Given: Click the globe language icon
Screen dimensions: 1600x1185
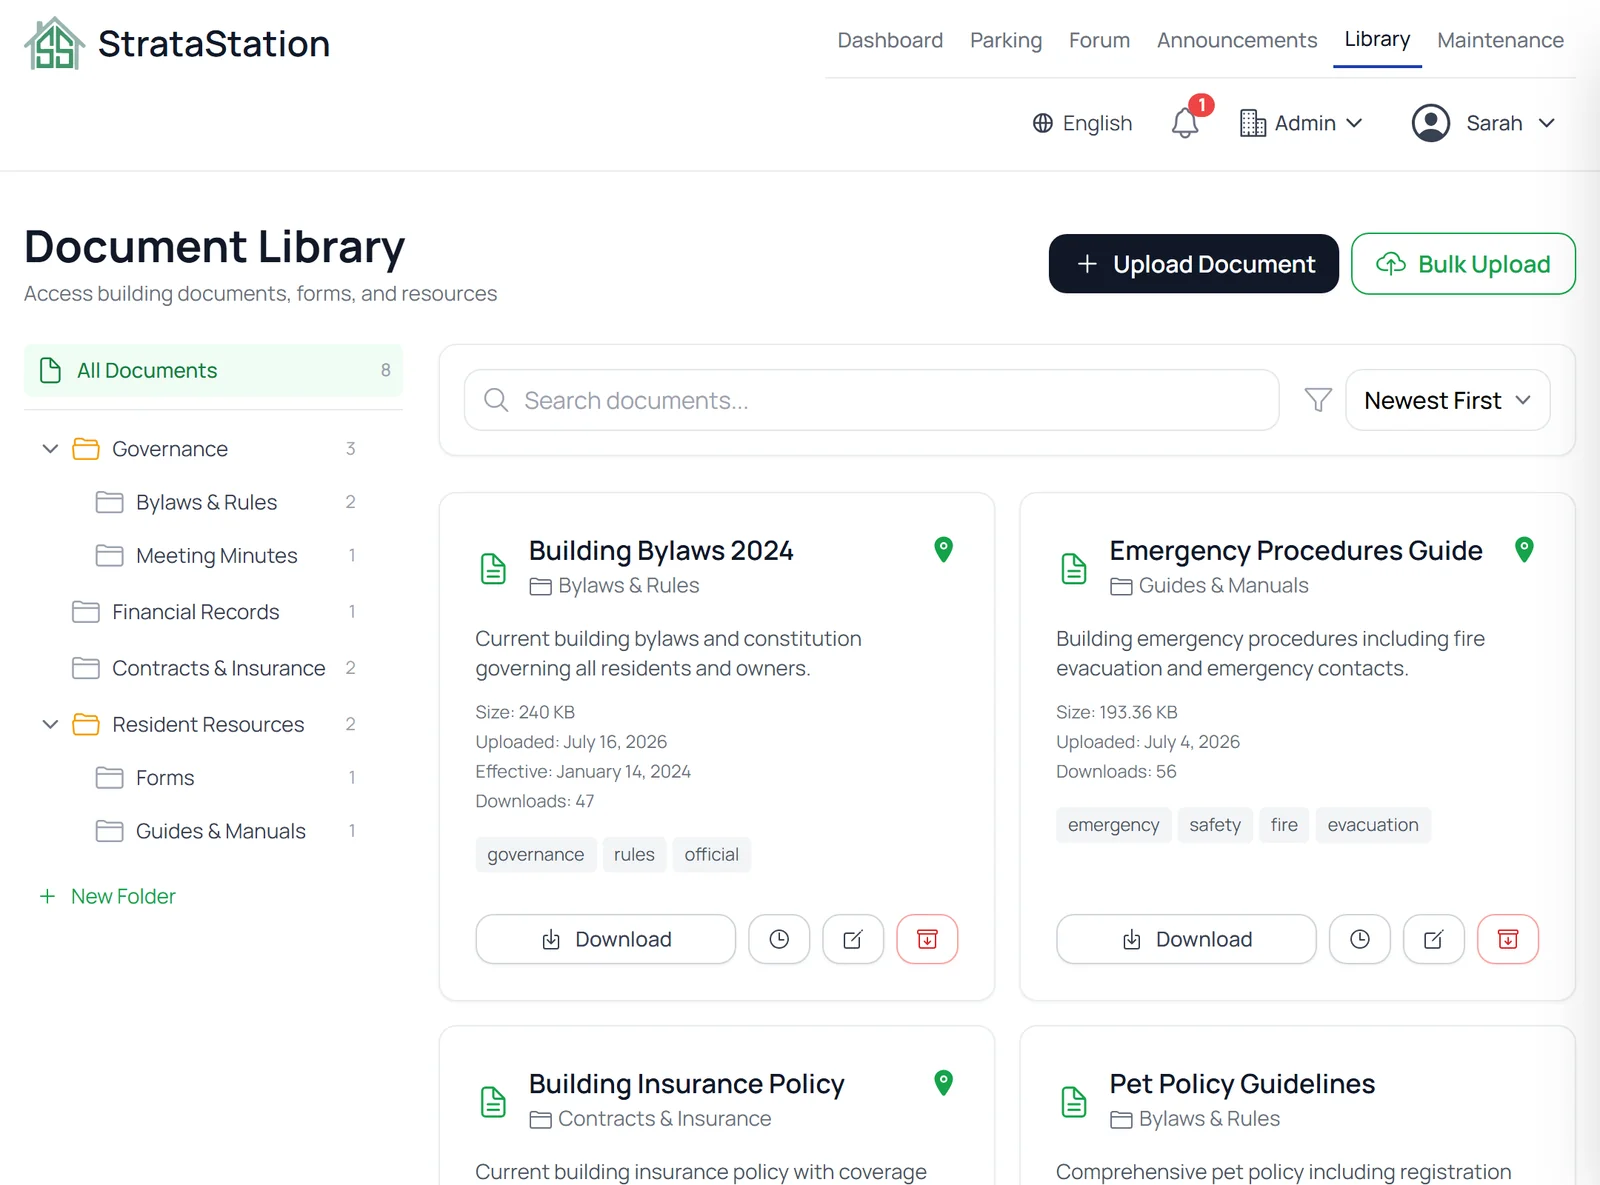Looking at the screenshot, I should click(x=1043, y=123).
